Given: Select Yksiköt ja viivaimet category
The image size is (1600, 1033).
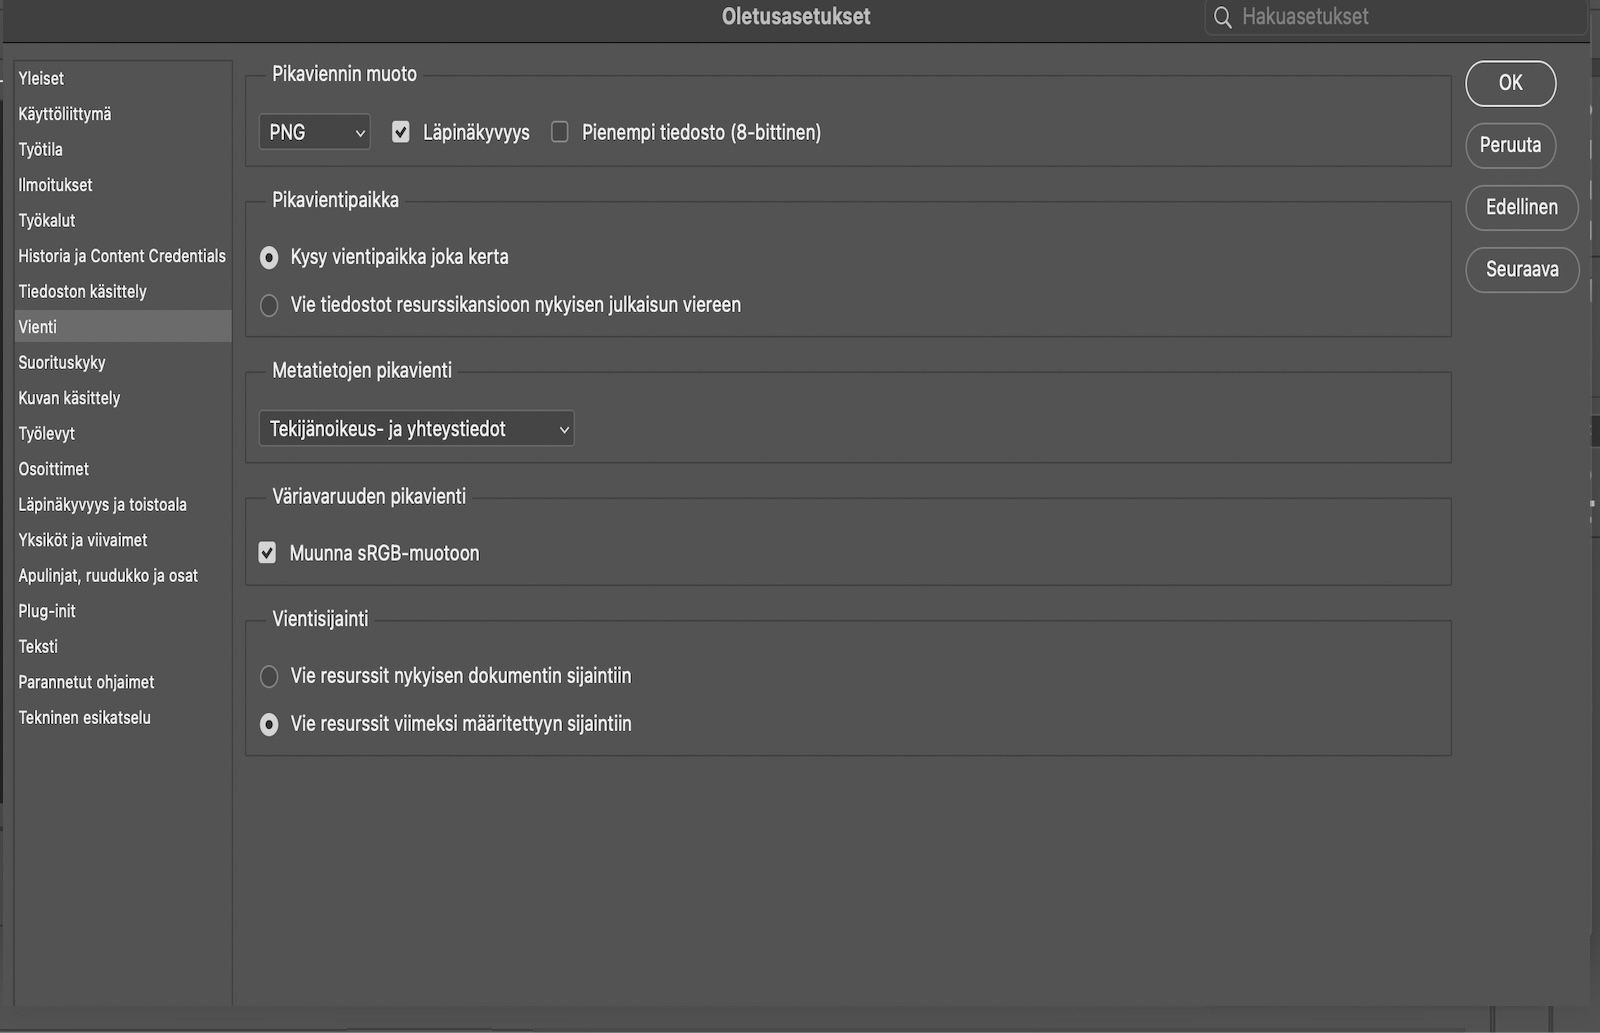Looking at the screenshot, I should 123,540.
